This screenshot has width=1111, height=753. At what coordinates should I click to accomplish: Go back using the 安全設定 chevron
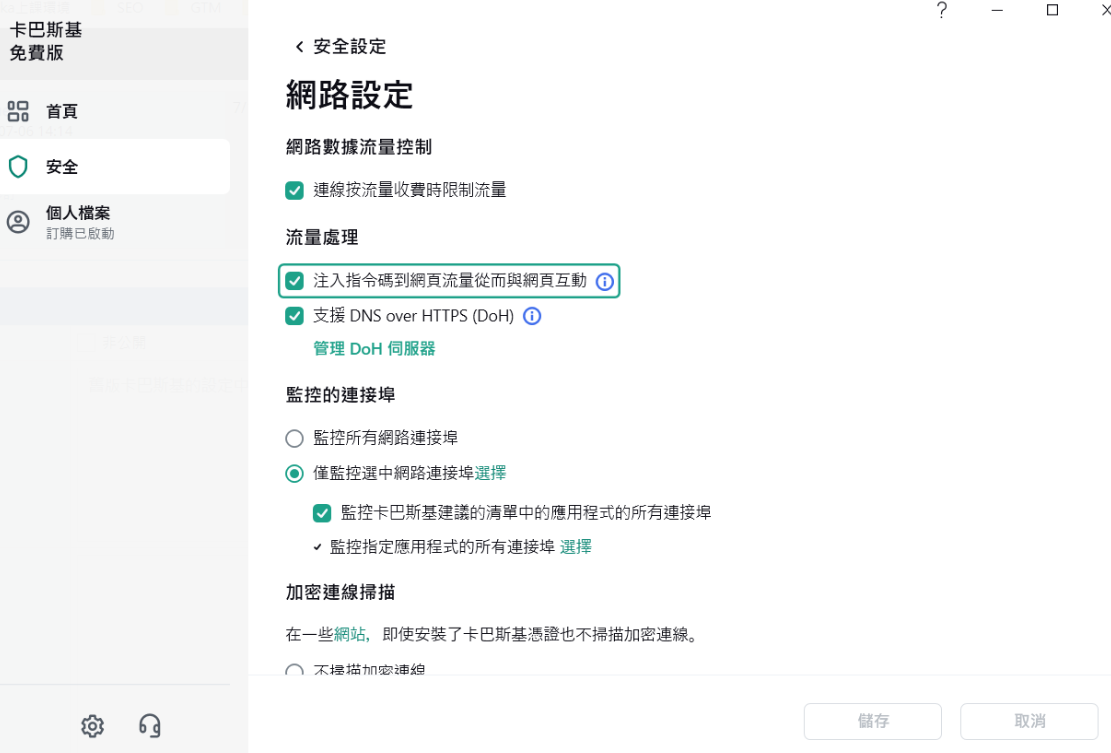point(298,46)
